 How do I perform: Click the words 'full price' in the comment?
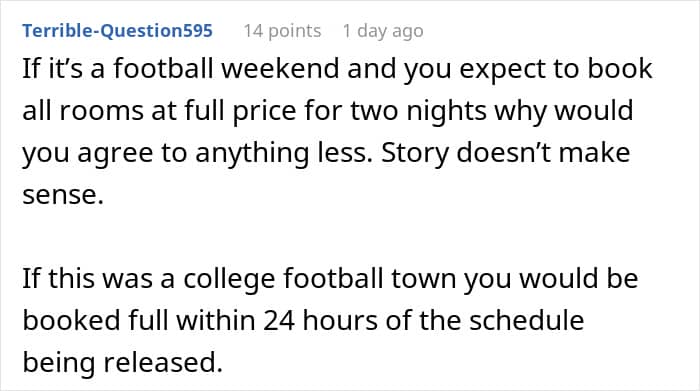tap(264, 111)
